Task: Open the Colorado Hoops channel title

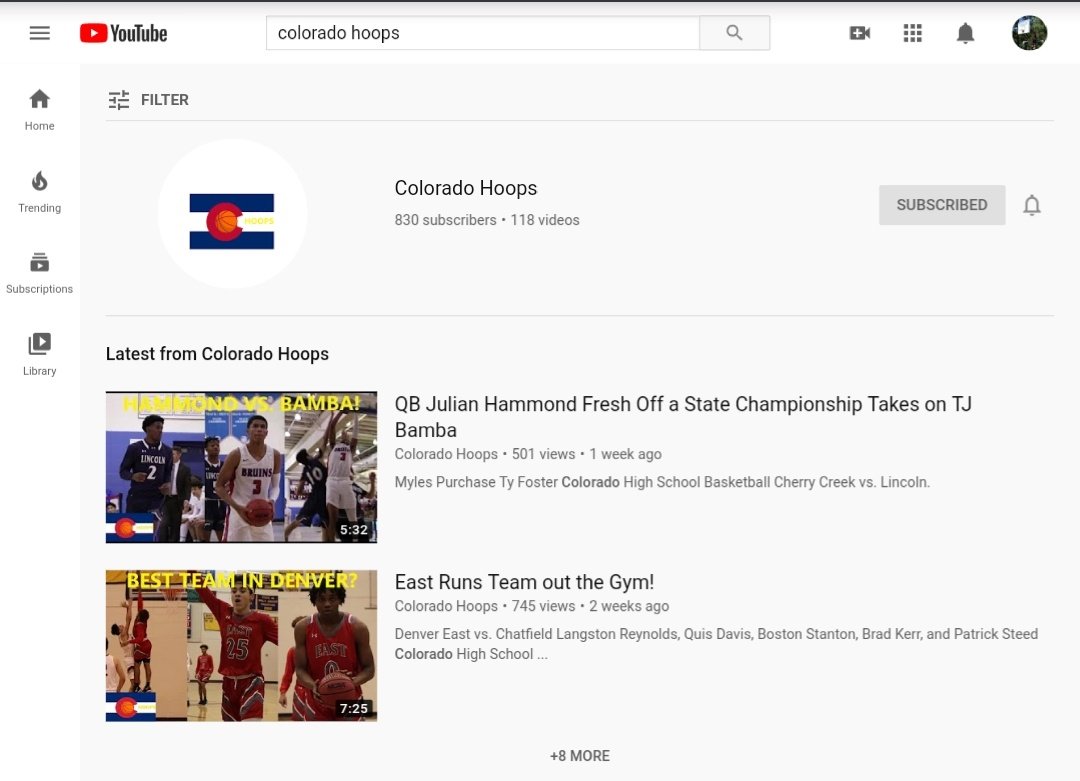Action: pos(466,188)
